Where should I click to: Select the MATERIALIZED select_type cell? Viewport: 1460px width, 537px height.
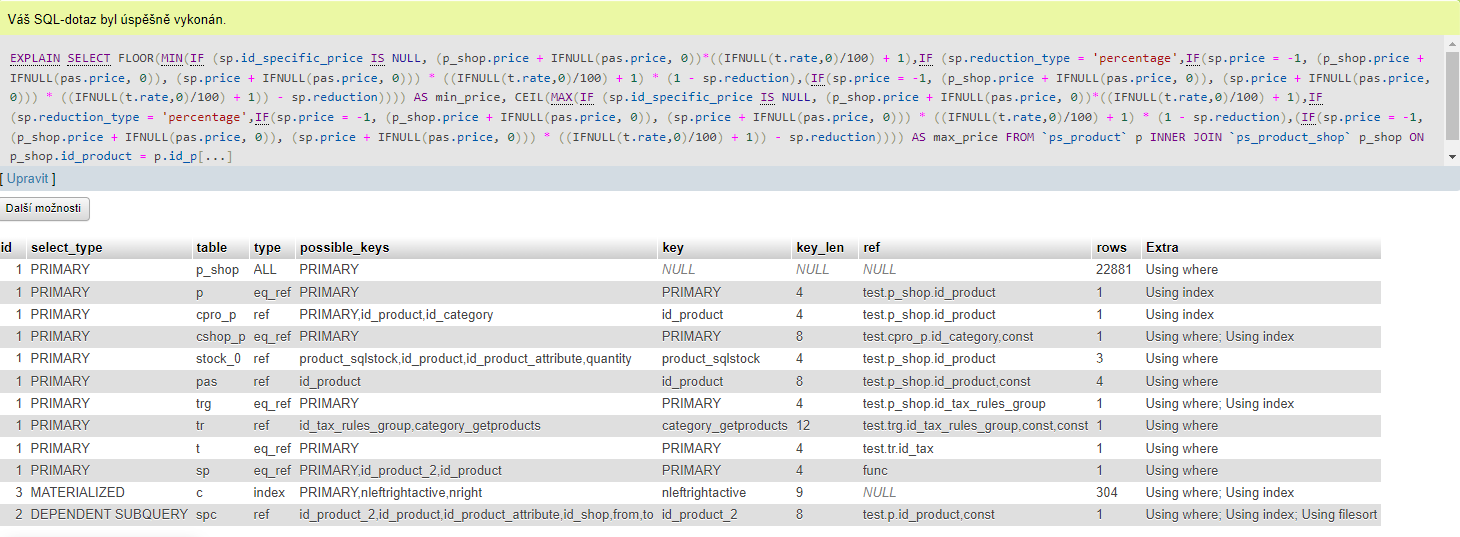point(77,492)
